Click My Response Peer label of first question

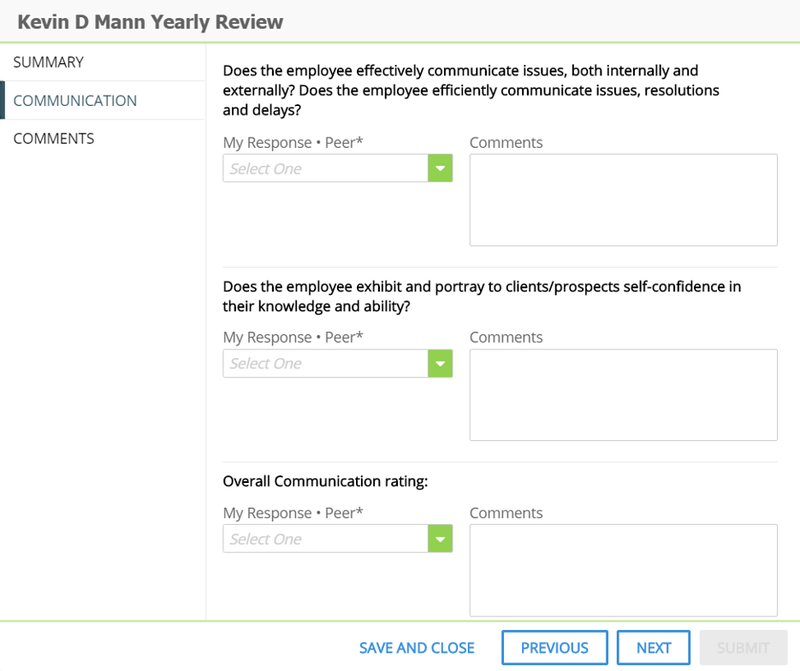point(293,142)
